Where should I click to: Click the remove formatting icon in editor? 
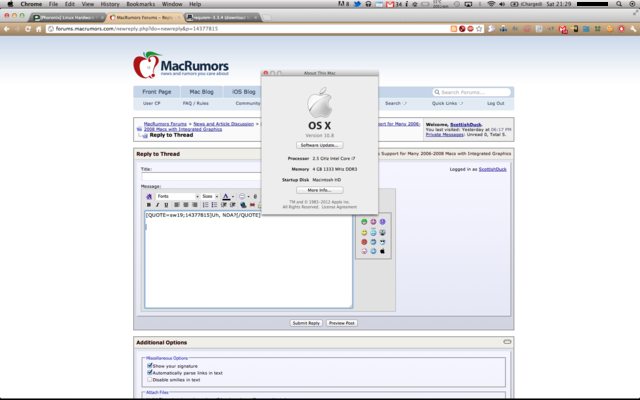click(x=149, y=196)
